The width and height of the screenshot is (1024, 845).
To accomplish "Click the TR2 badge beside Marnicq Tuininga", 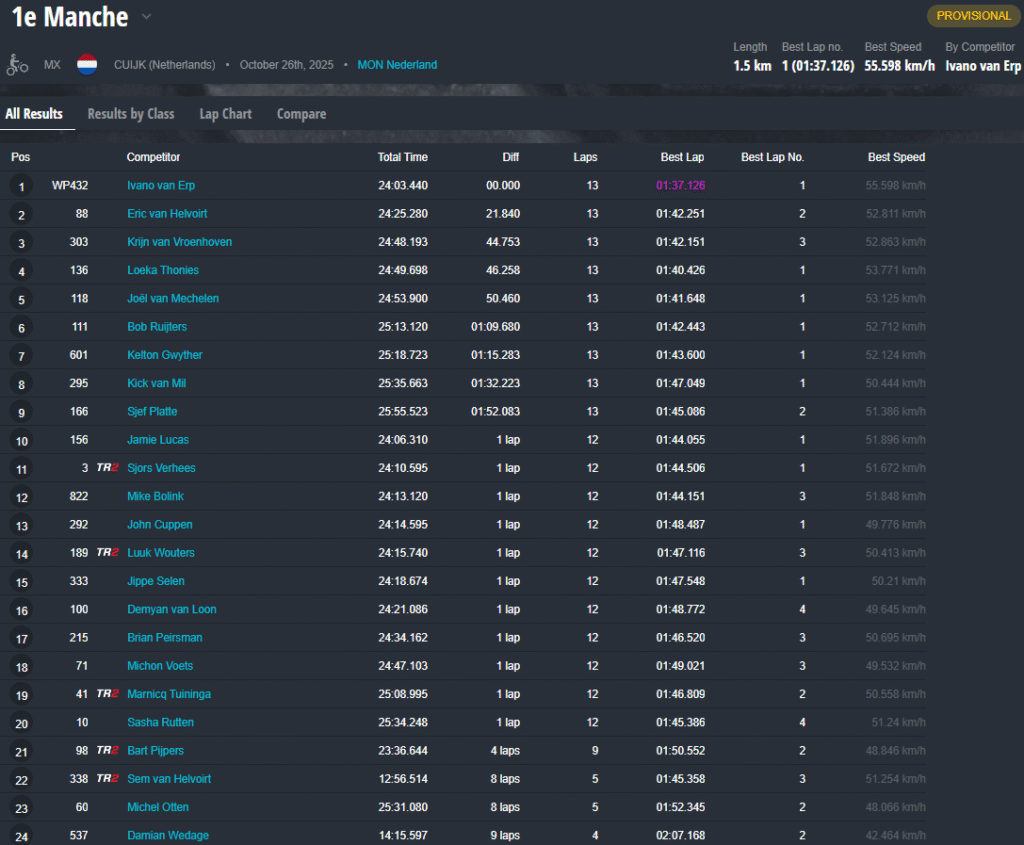I will (107, 694).
